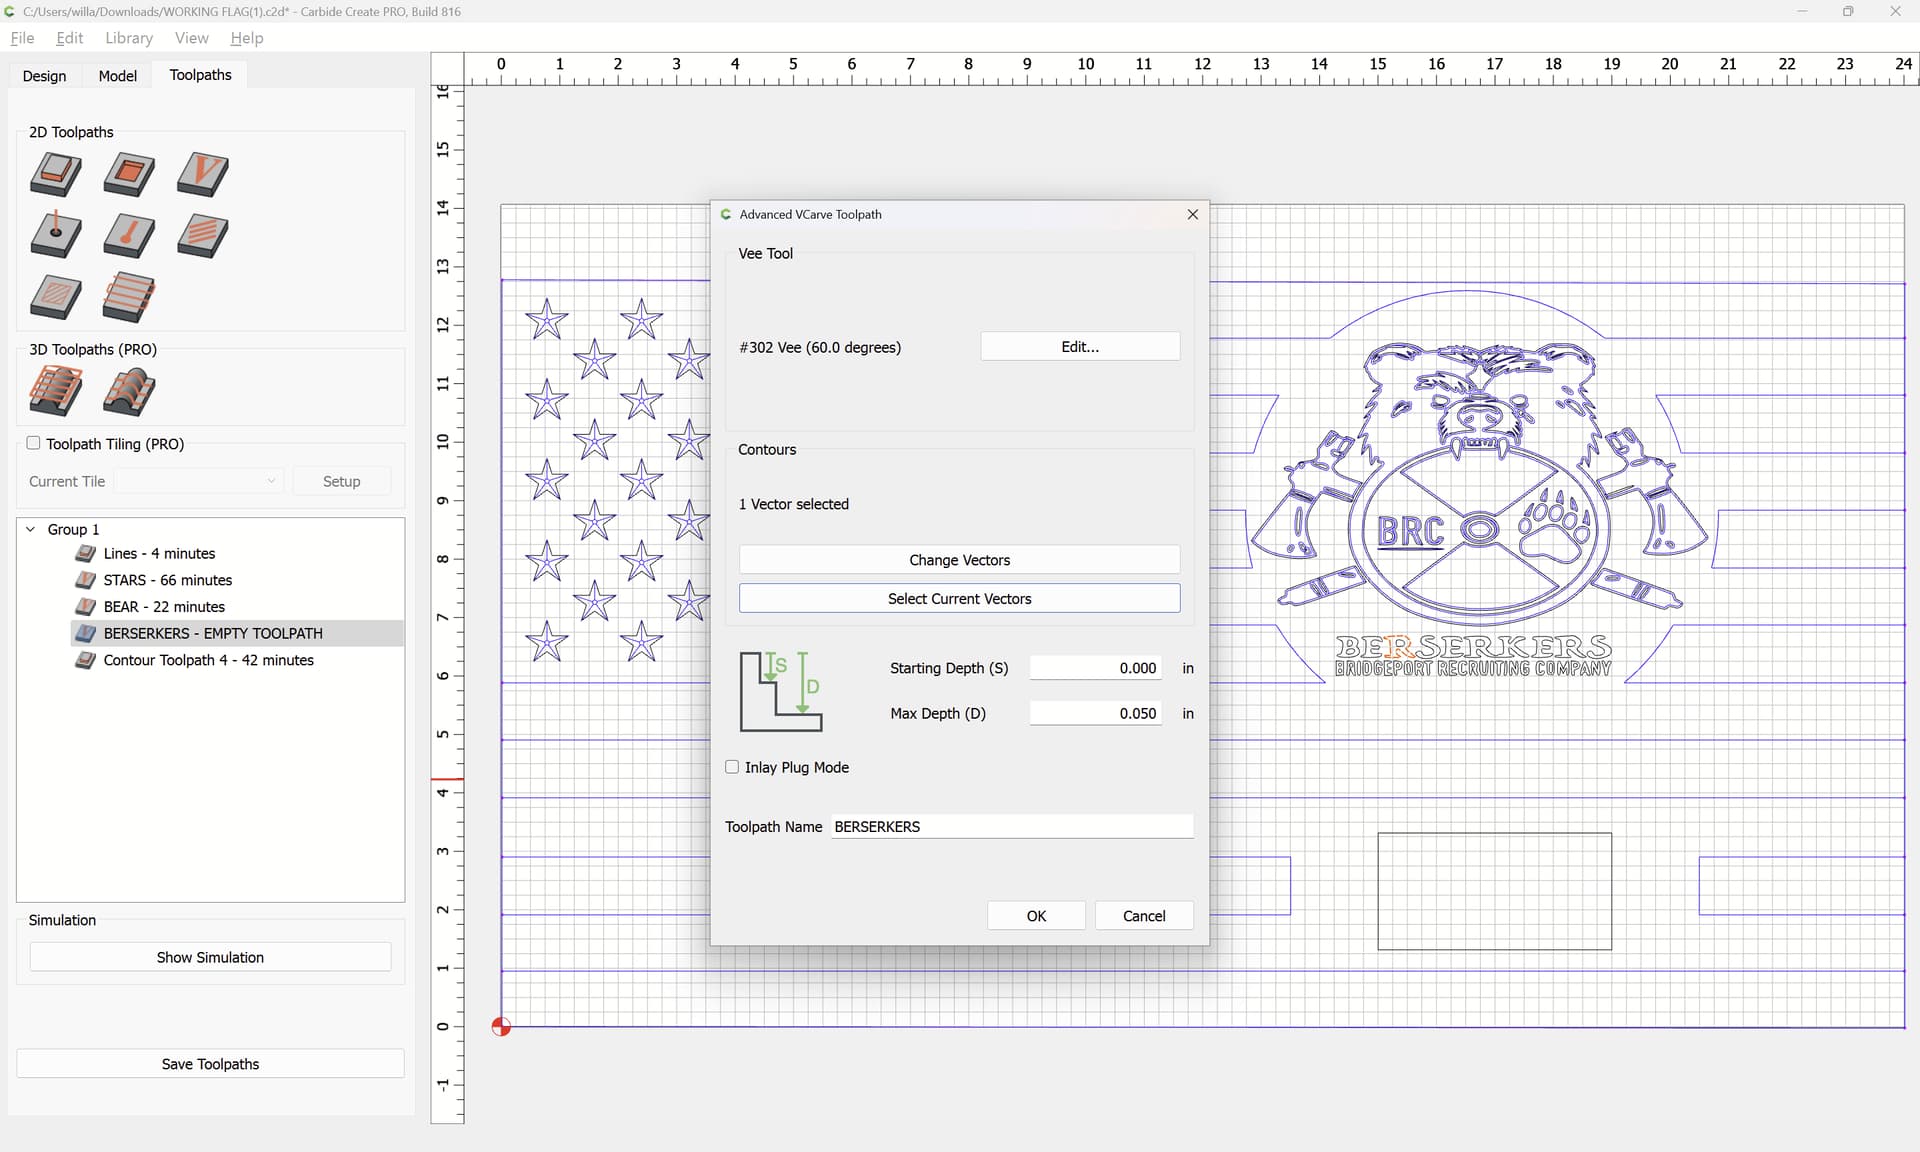This screenshot has height=1152, width=1920.
Task: Enable the Toolpath Tiling (PRO) checkbox
Action: point(33,443)
